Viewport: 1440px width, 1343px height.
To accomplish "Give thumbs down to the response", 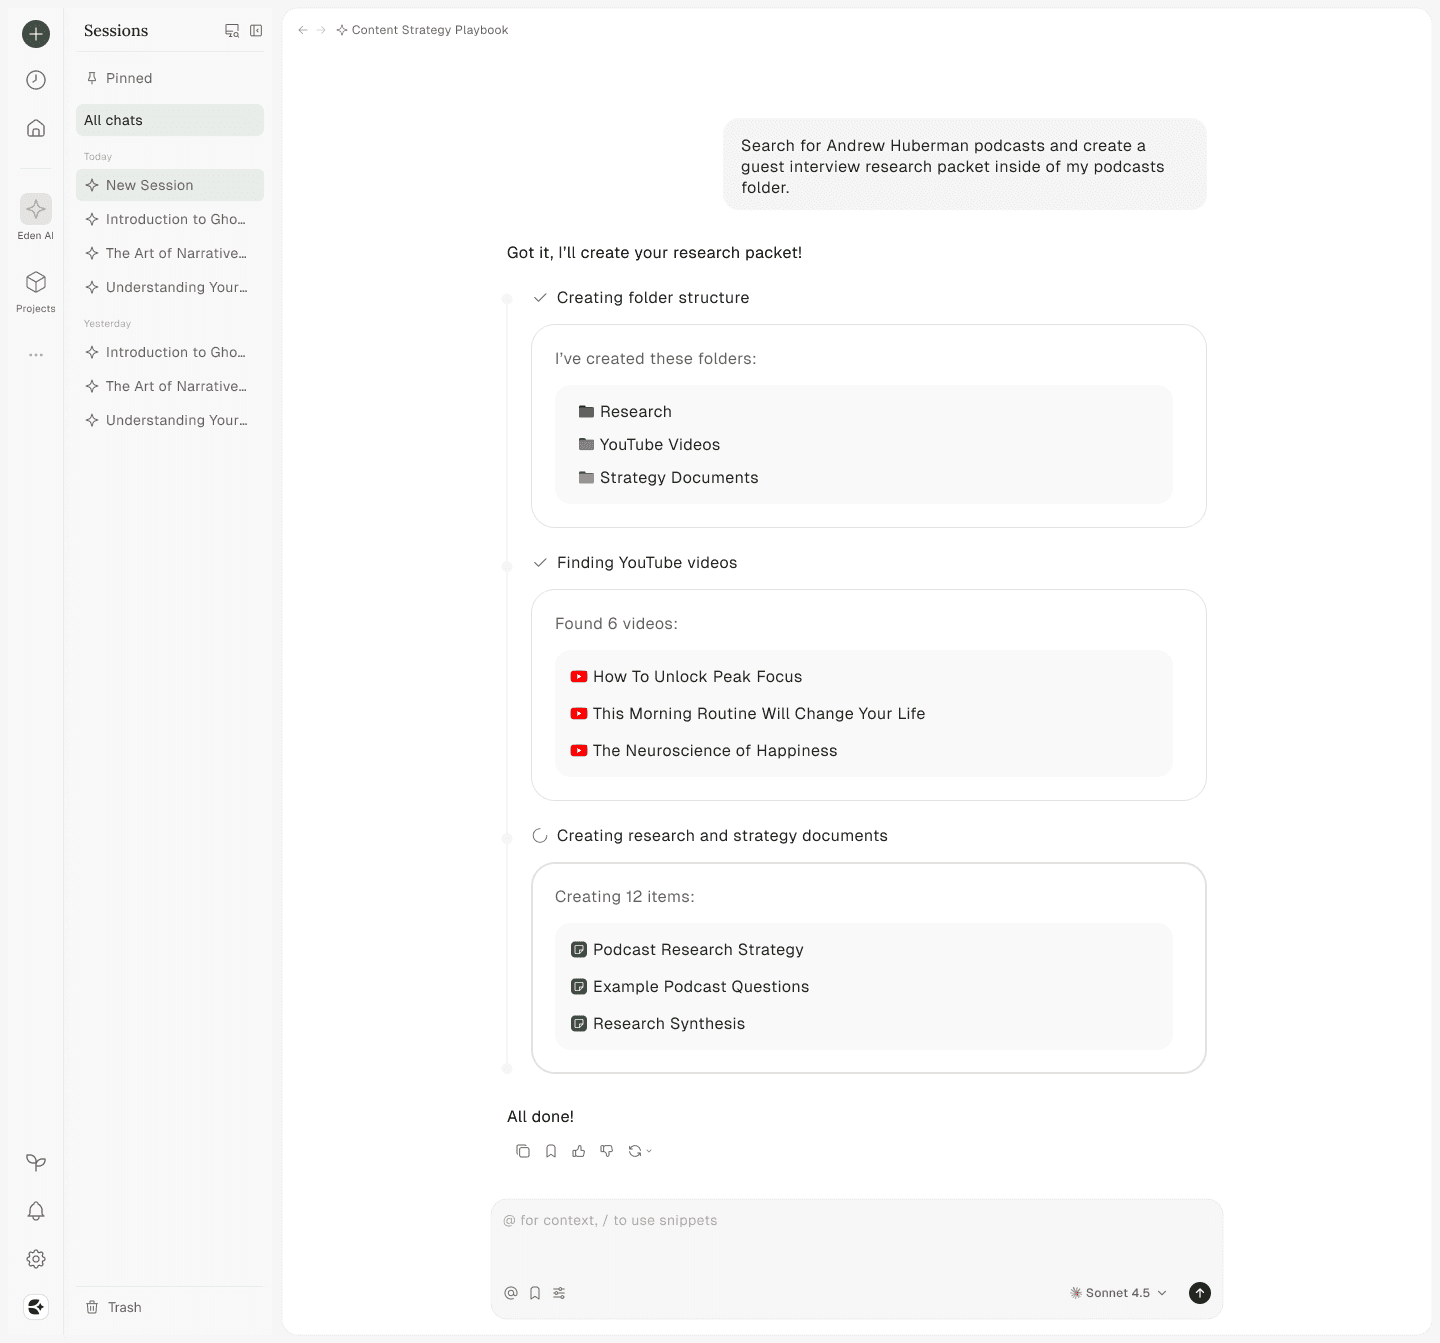I will pos(607,1151).
